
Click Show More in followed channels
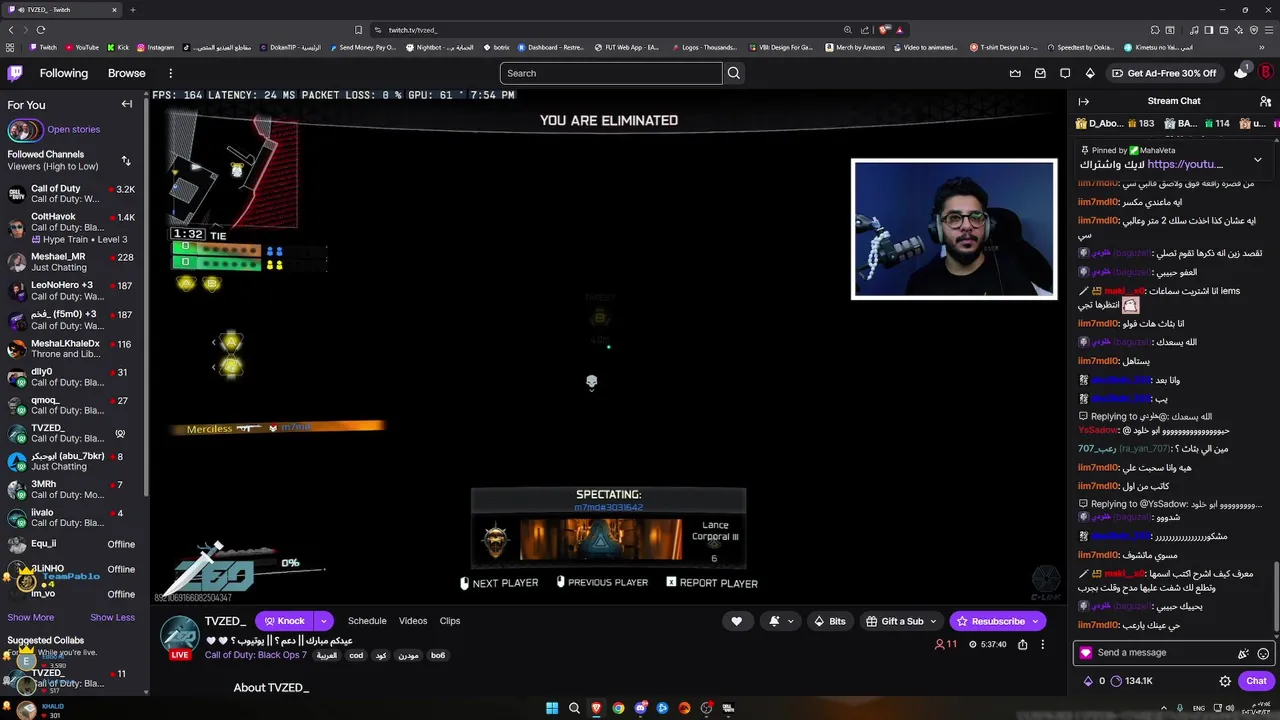click(x=31, y=617)
